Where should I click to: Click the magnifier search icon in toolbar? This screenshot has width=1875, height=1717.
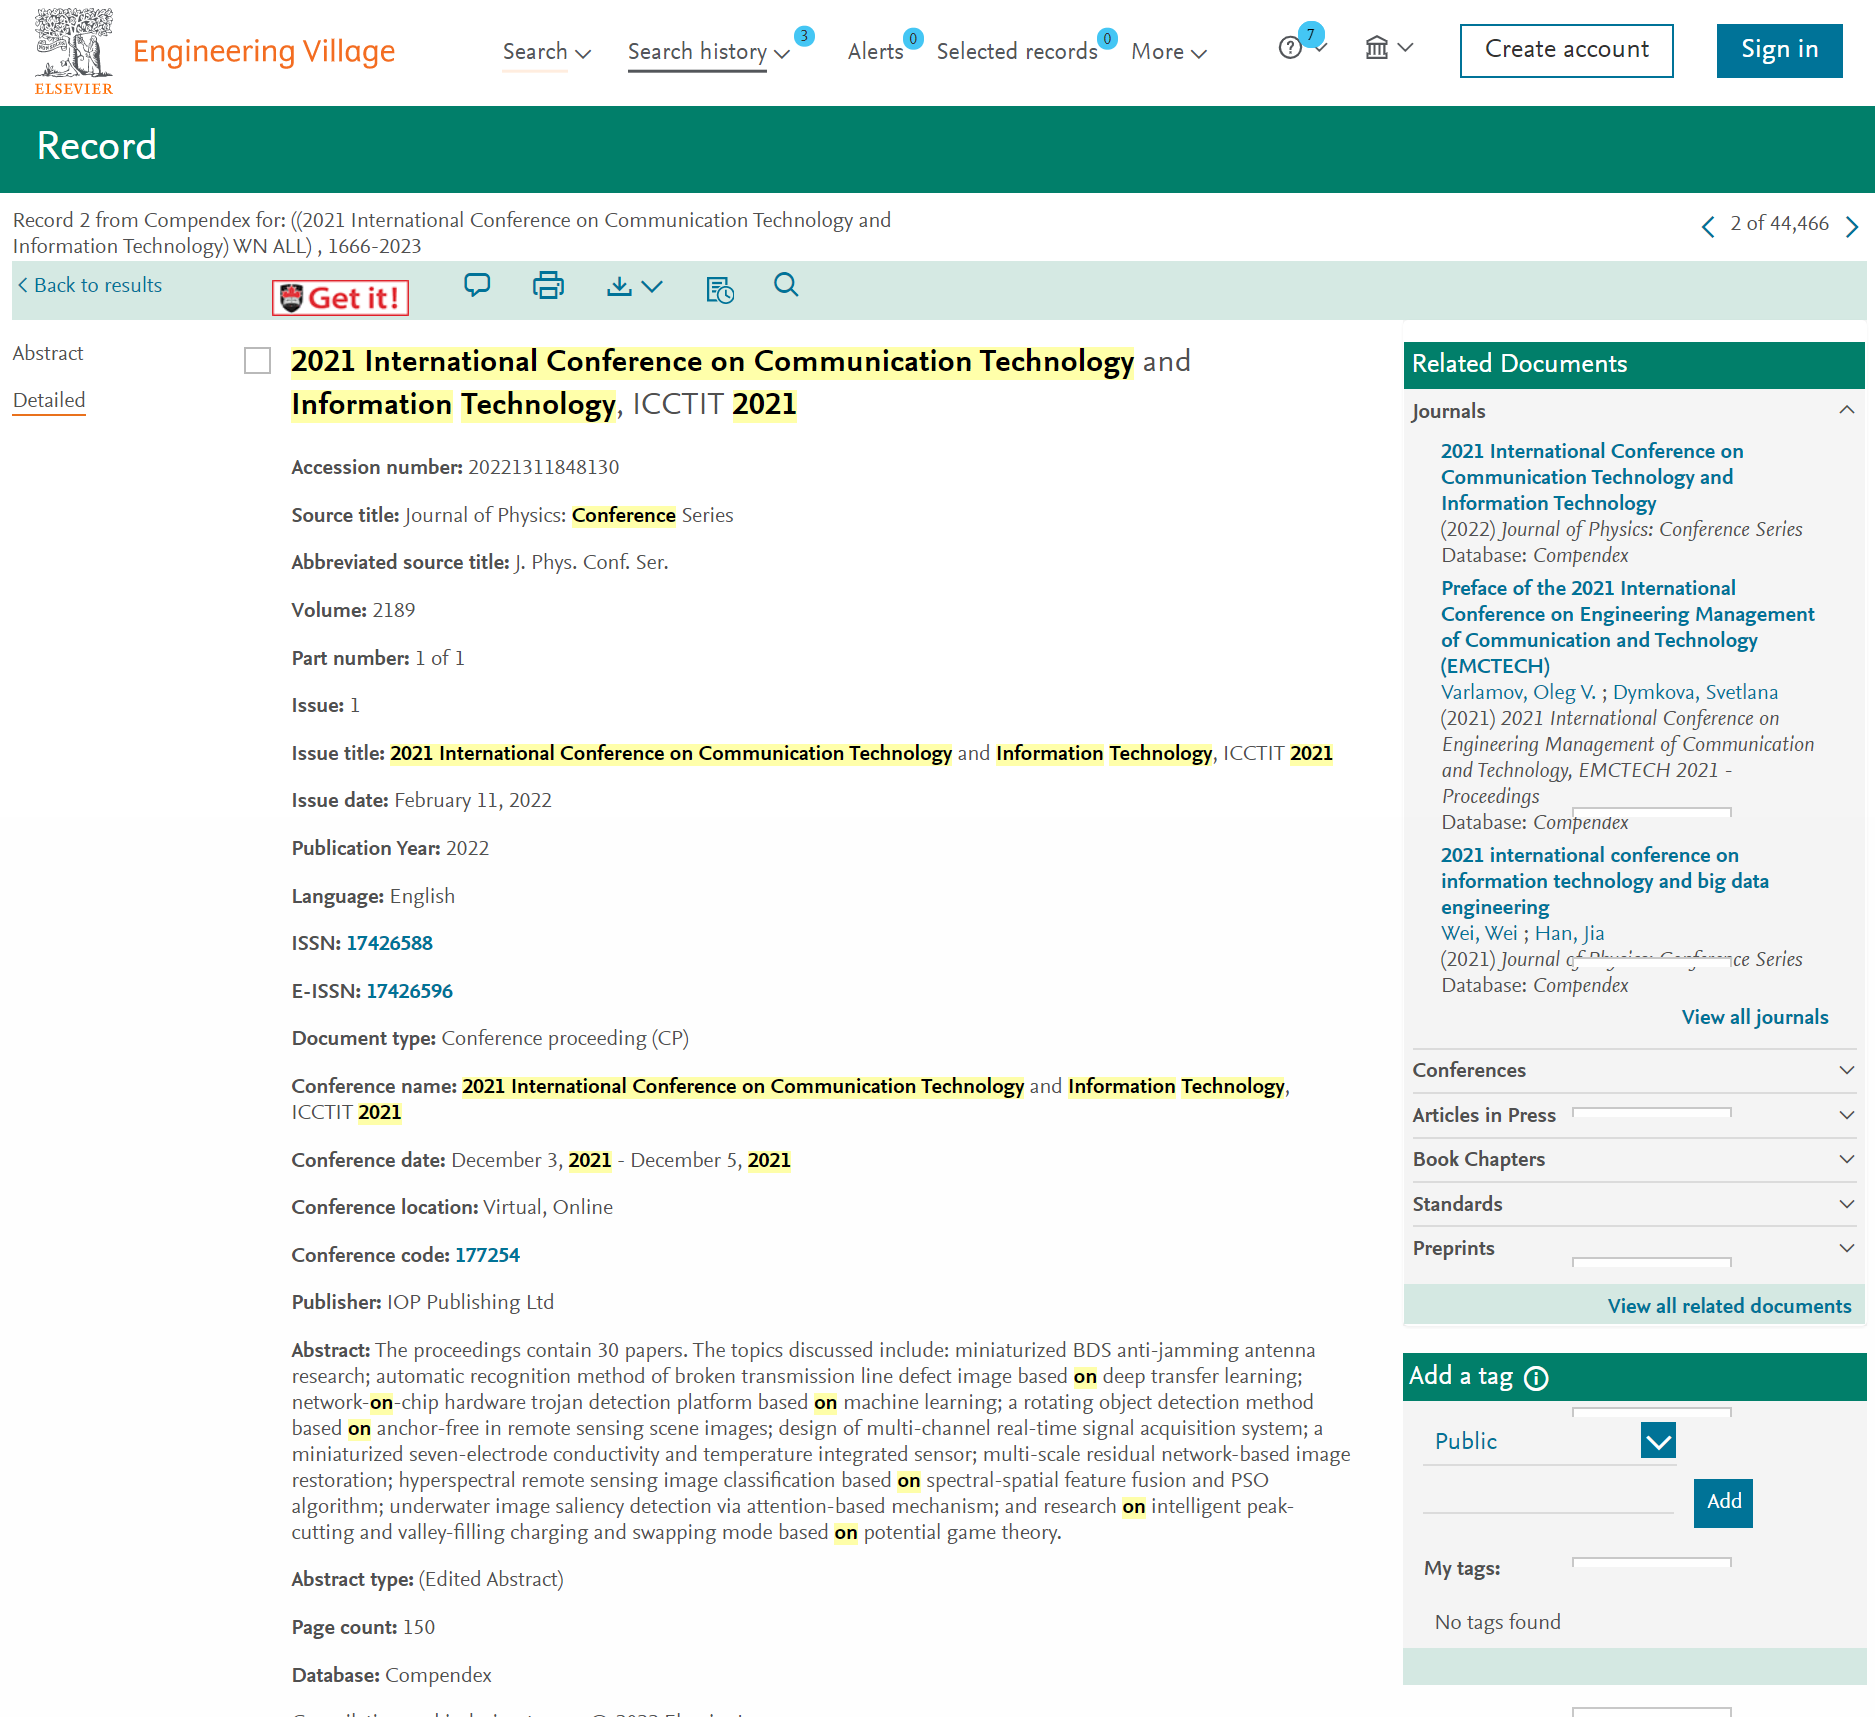pyautogui.click(x=786, y=286)
